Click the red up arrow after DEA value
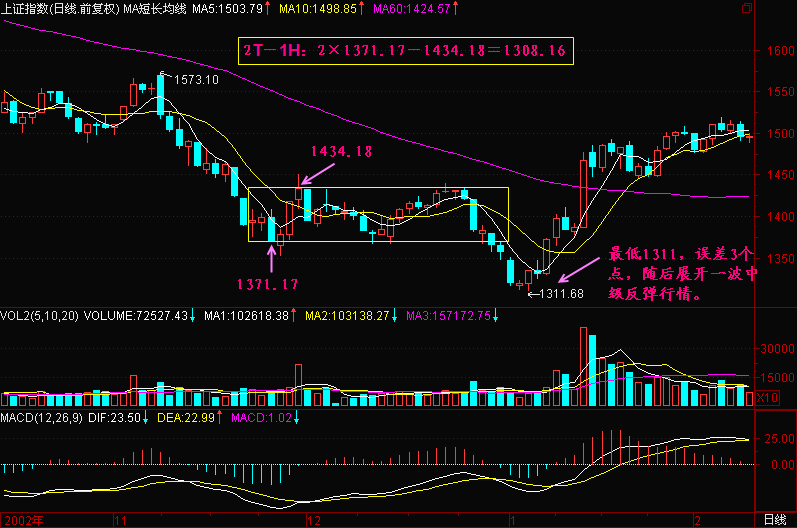 coord(217,416)
